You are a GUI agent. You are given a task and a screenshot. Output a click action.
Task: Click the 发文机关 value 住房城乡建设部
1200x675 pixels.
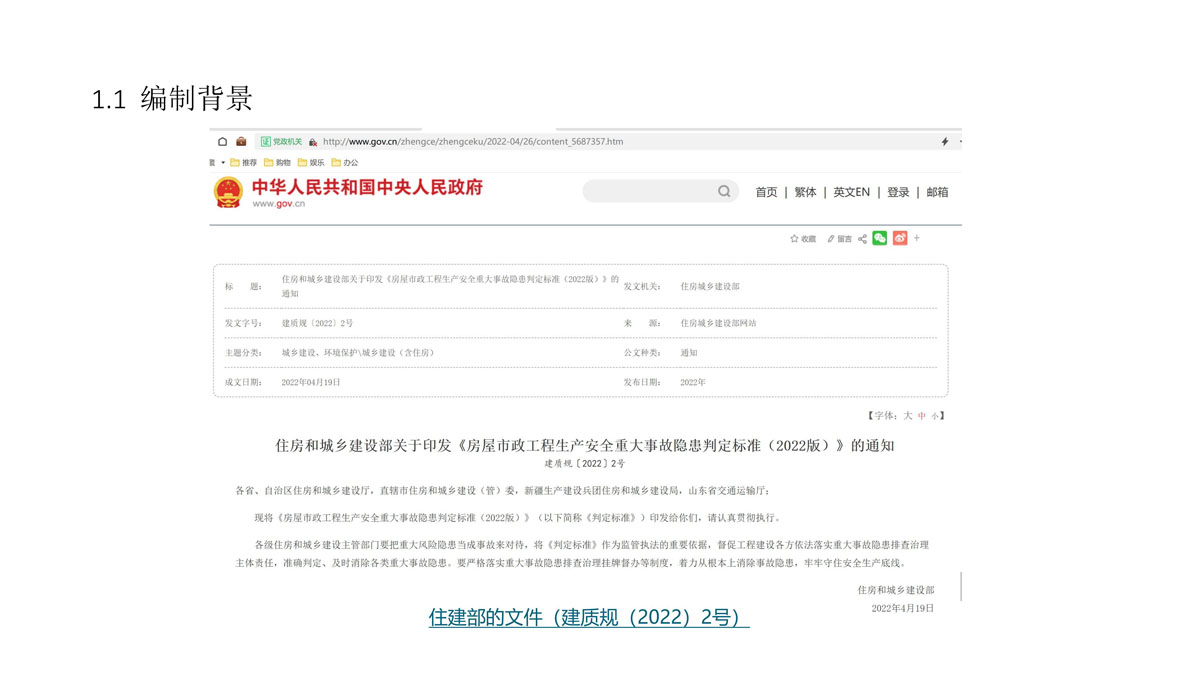pos(710,286)
